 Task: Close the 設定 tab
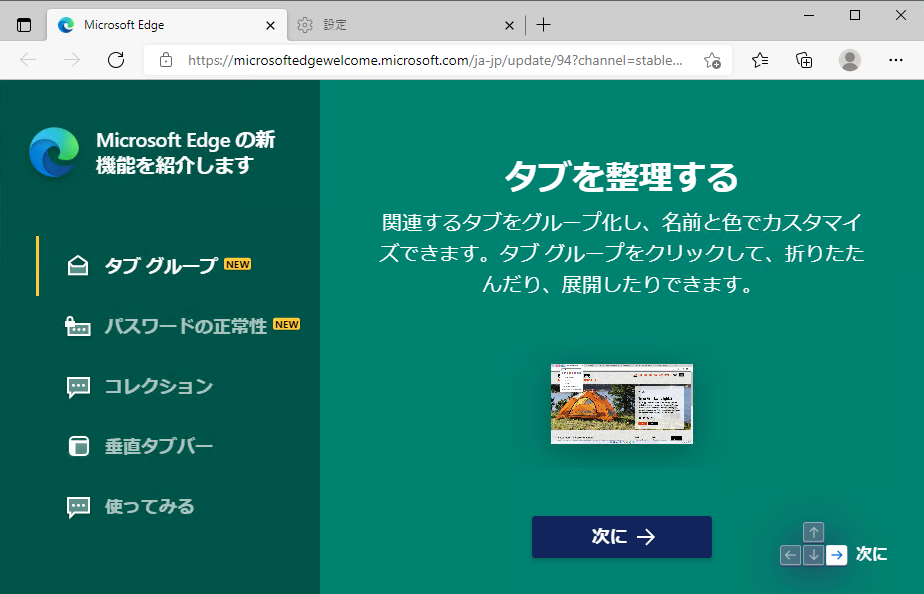coord(509,25)
